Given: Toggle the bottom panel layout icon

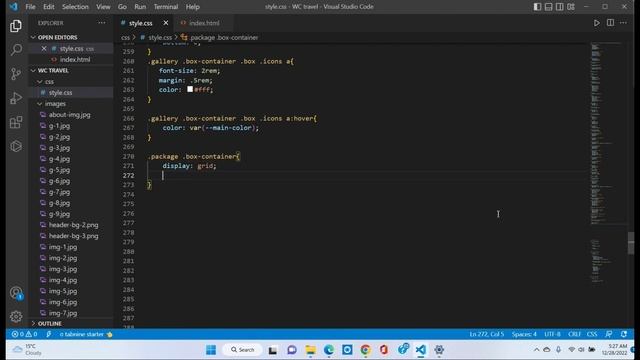Looking at the screenshot, I should click(549, 7).
